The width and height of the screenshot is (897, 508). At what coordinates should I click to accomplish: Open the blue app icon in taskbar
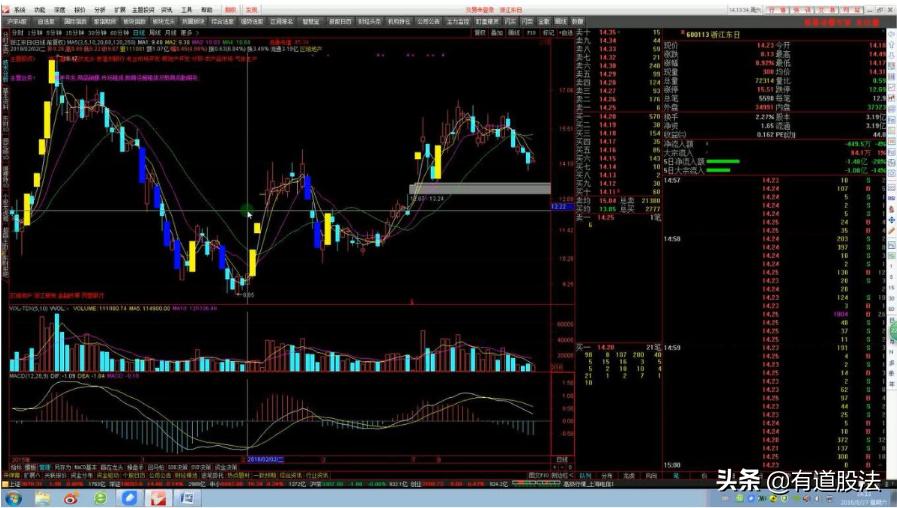(129, 498)
